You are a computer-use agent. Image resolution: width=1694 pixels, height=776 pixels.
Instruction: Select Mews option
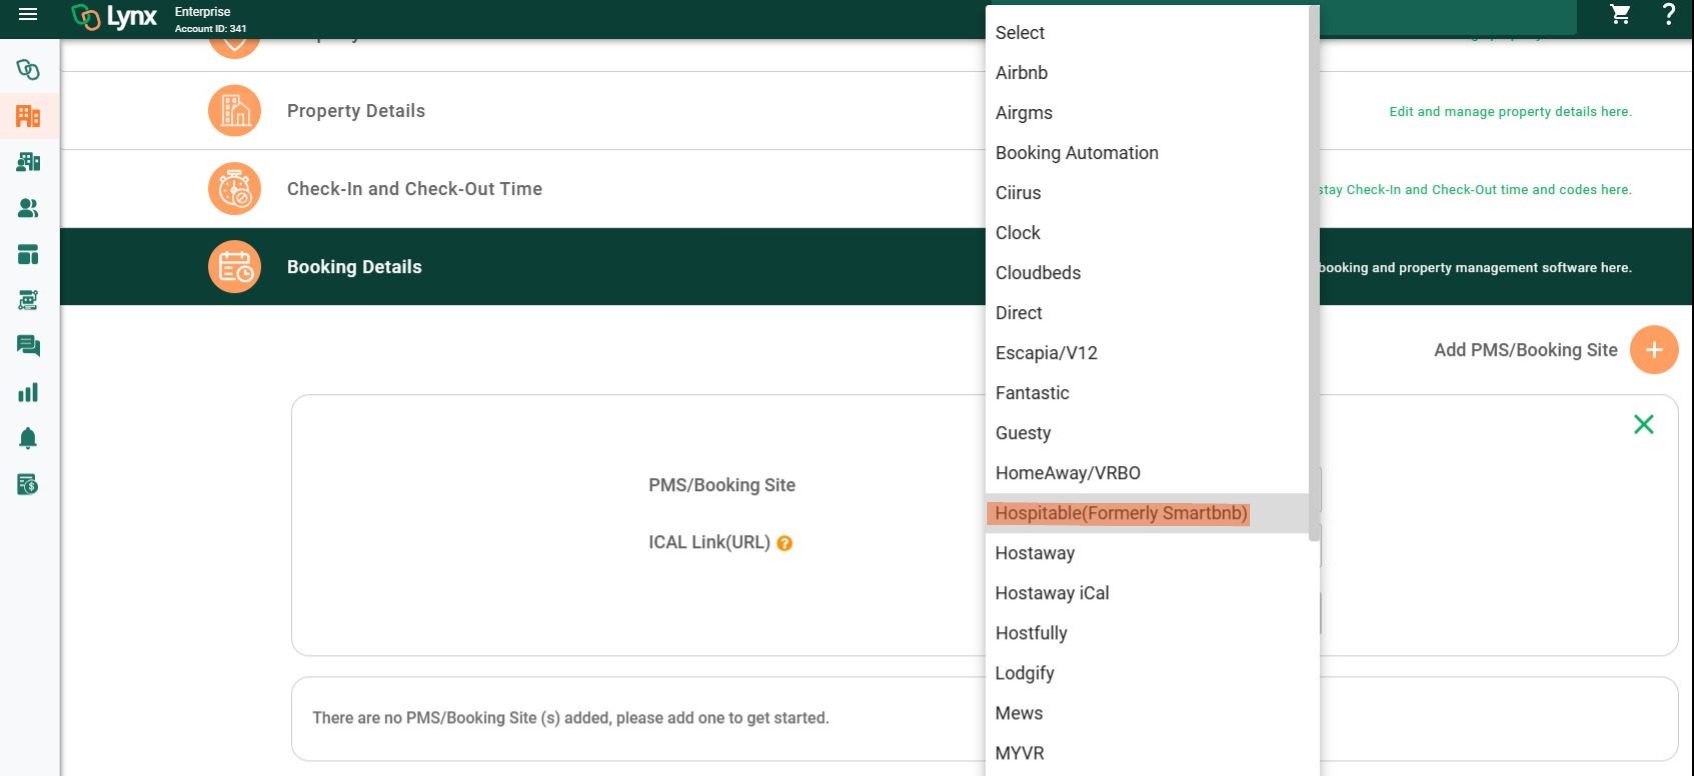point(1147,713)
